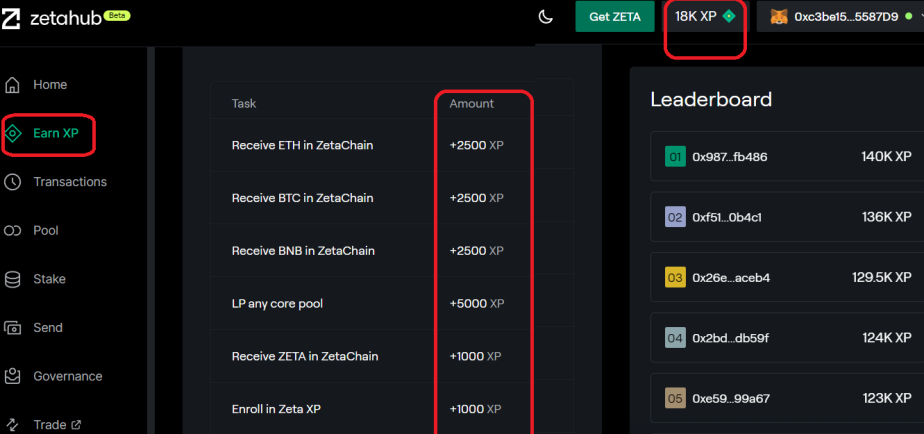Click the Task column header
This screenshot has height=434, width=924.
tap(244, 104)
